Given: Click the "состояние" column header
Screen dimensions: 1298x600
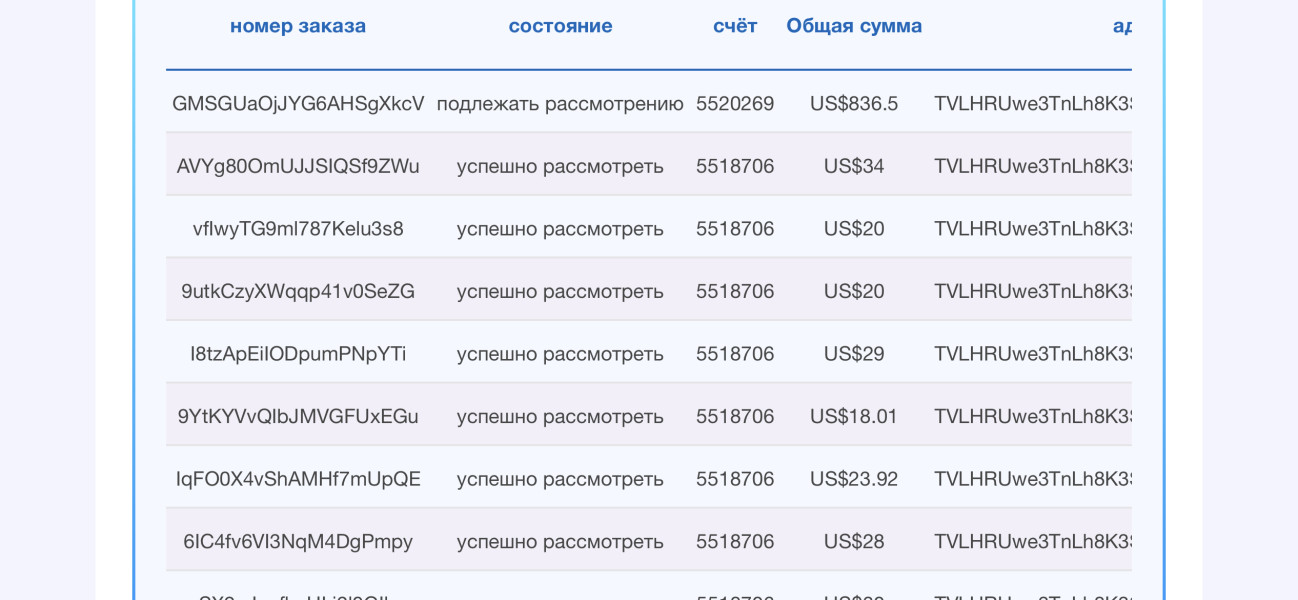Looking at the screenshot, I should pos(560,26).
